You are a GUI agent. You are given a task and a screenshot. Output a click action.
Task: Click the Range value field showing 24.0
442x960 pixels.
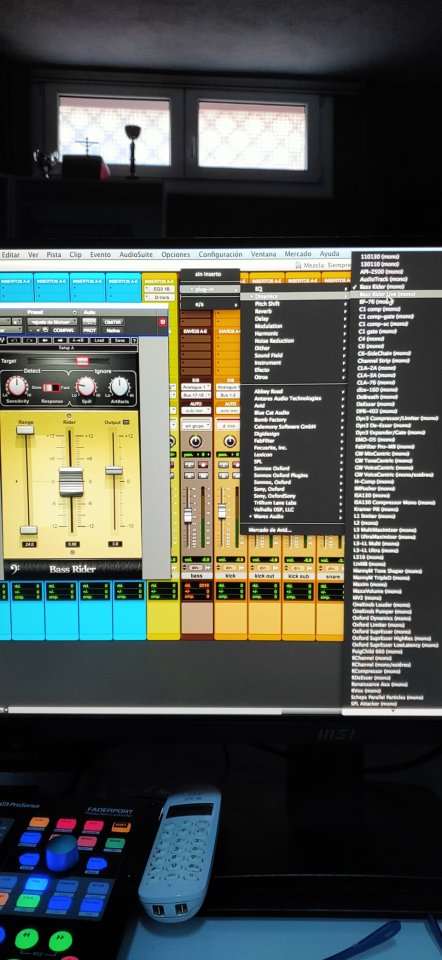point(29,544)
